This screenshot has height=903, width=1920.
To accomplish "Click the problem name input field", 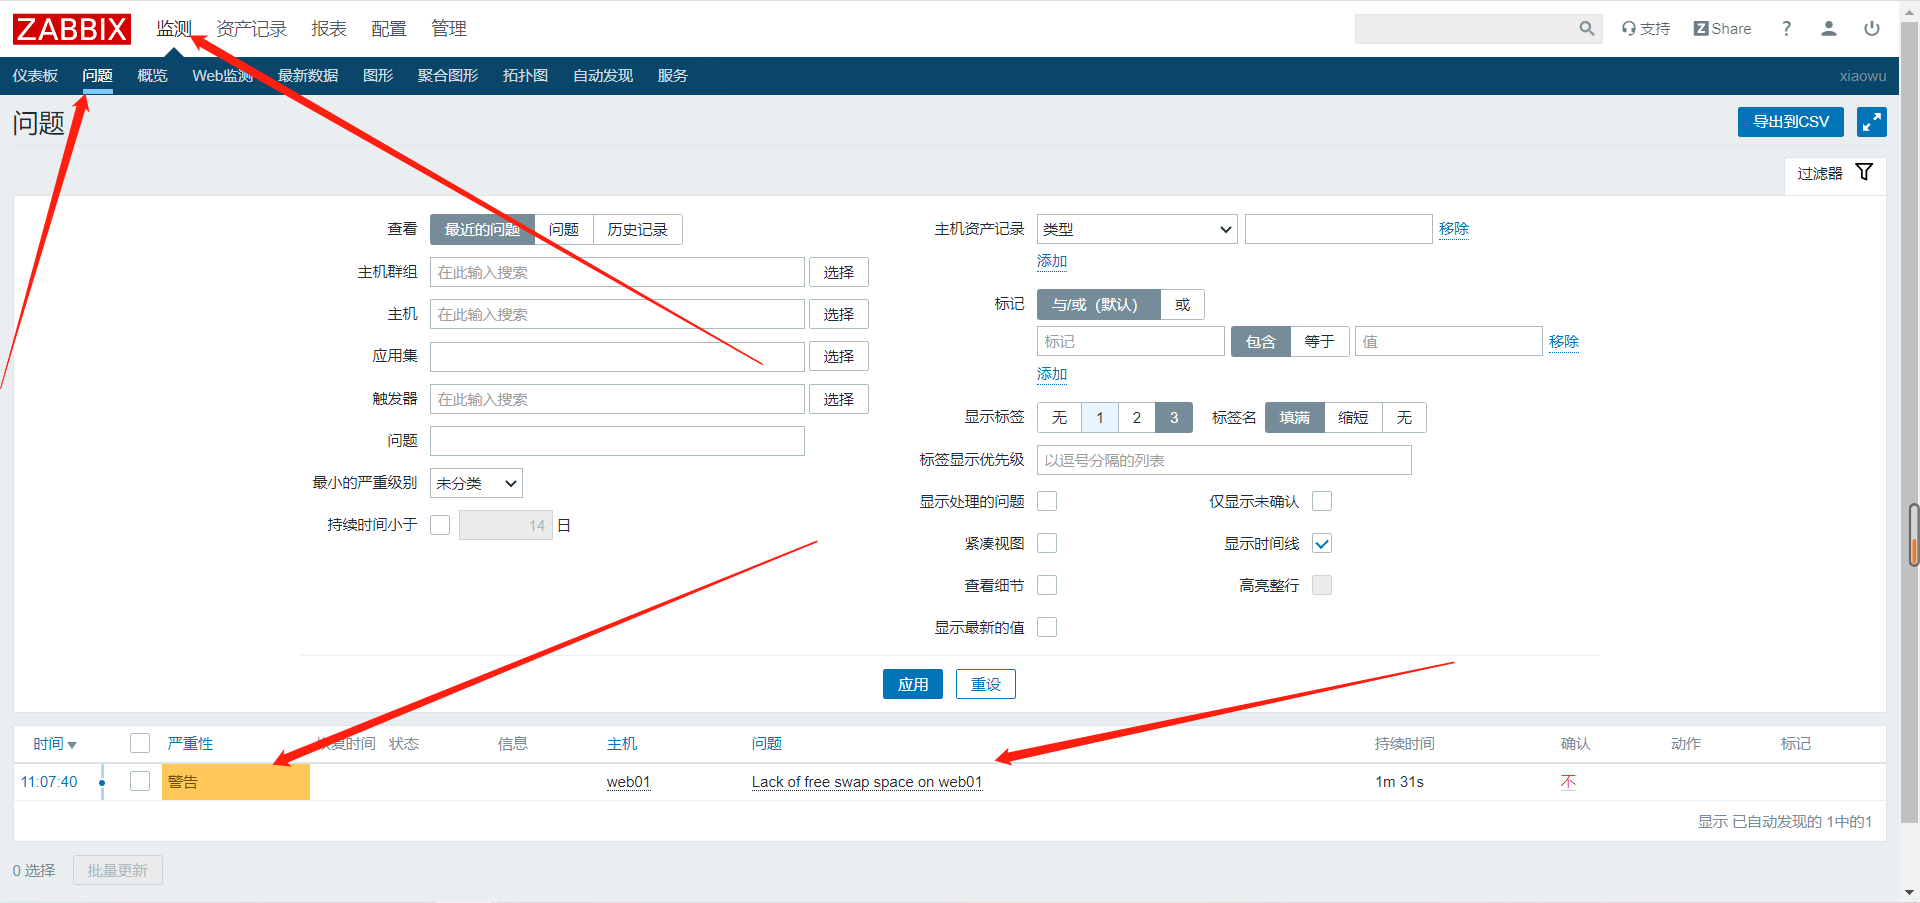I will tap(617, 441).
